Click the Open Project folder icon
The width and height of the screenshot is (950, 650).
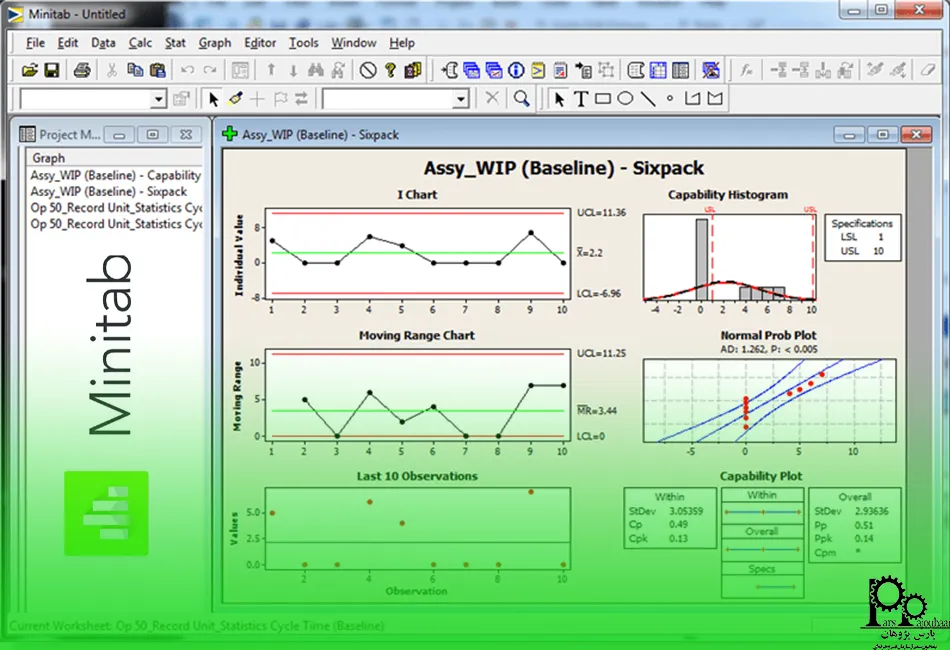pos(30,70)
